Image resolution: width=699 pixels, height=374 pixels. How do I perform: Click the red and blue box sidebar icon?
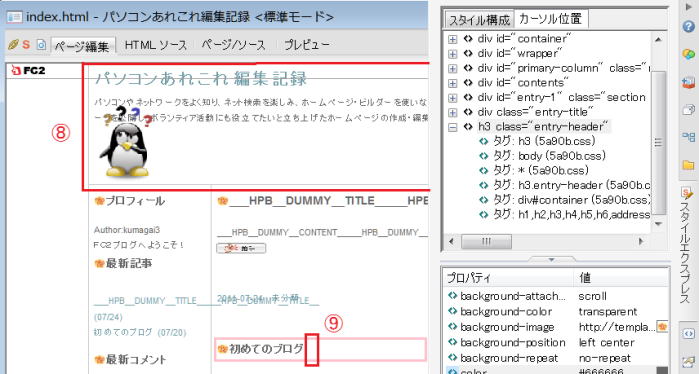pos(689,82)
